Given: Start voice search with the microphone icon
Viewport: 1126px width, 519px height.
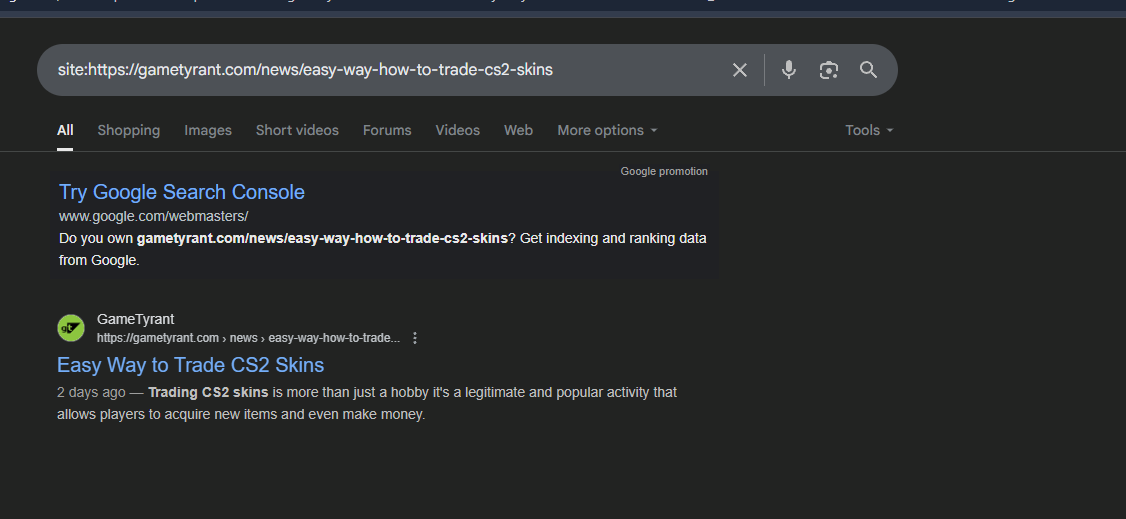Looking at the screenshot, I should pos(788,70).
